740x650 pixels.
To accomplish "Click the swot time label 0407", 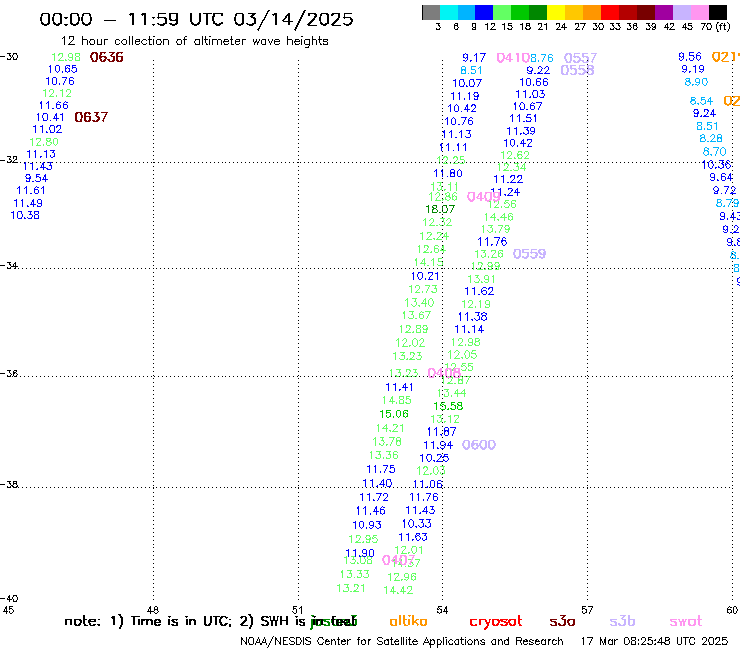I will (398, 560).
